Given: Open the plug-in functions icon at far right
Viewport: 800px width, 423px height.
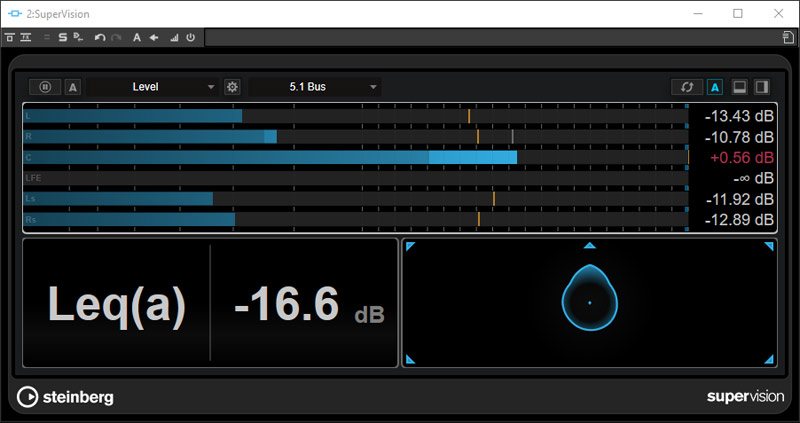Looking at the screenshot, I should coord(788,37).
